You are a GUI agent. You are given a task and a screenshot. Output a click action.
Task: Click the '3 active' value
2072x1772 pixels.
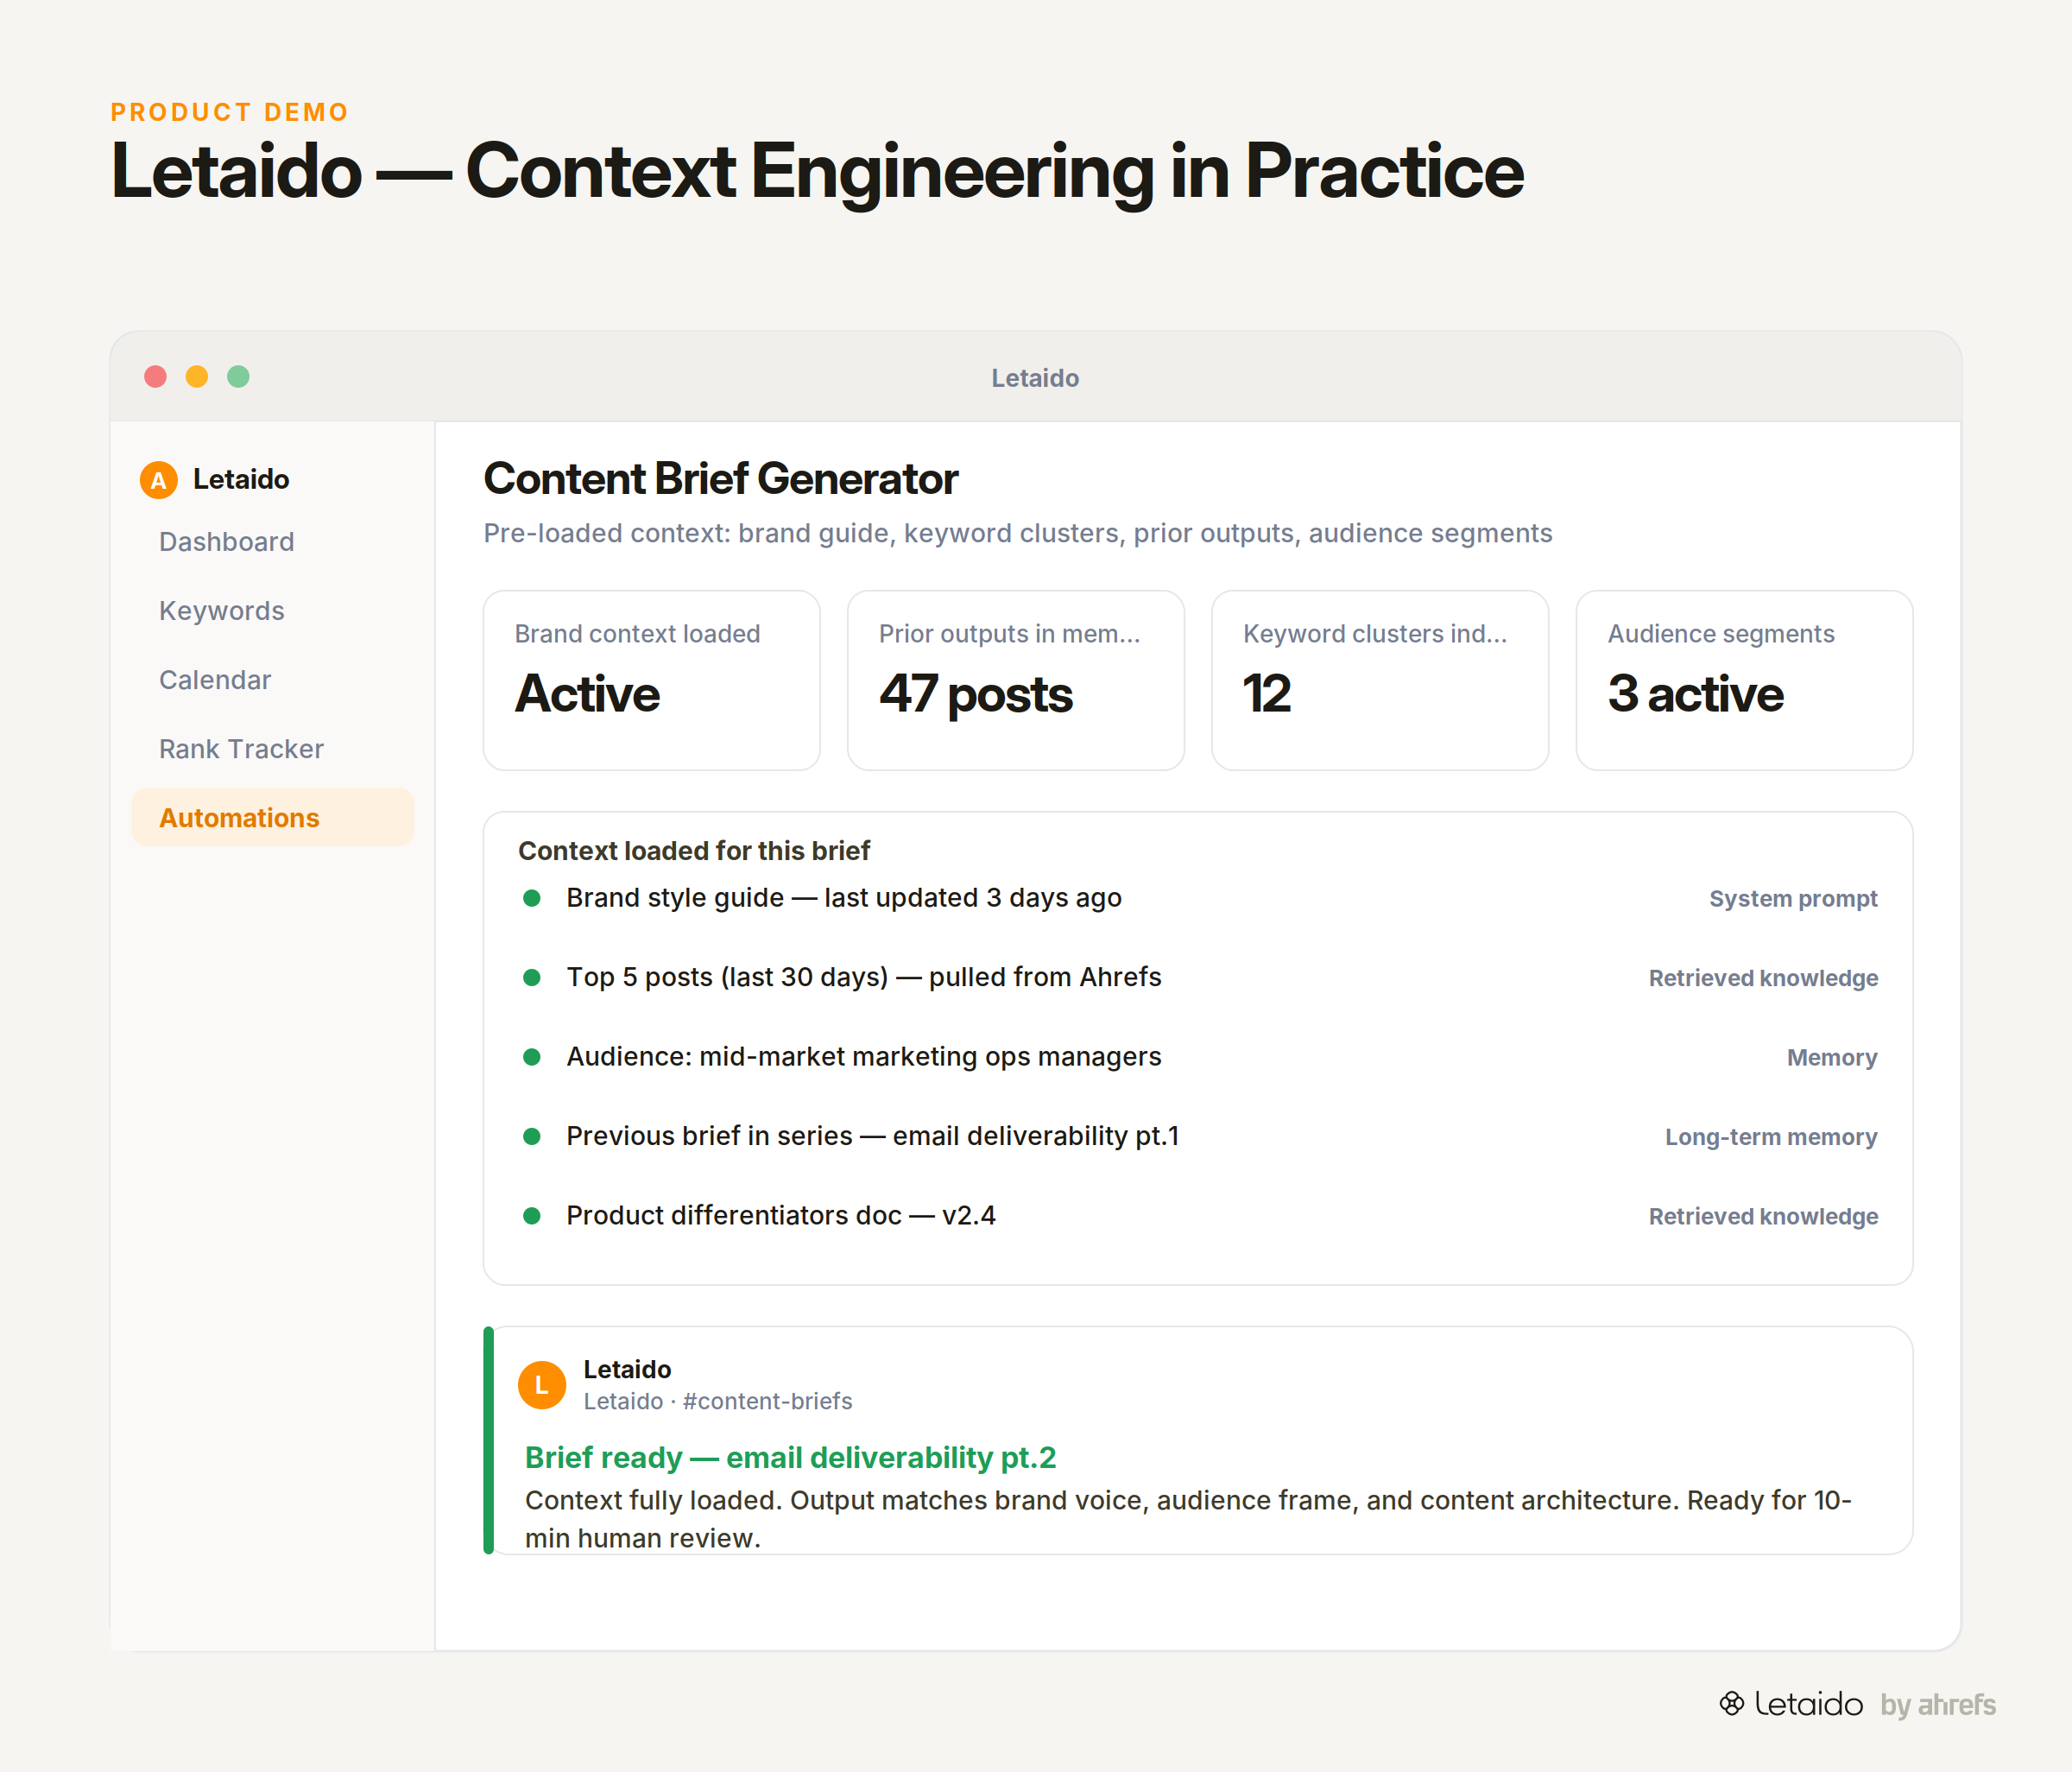click(x=1696, y=694)
